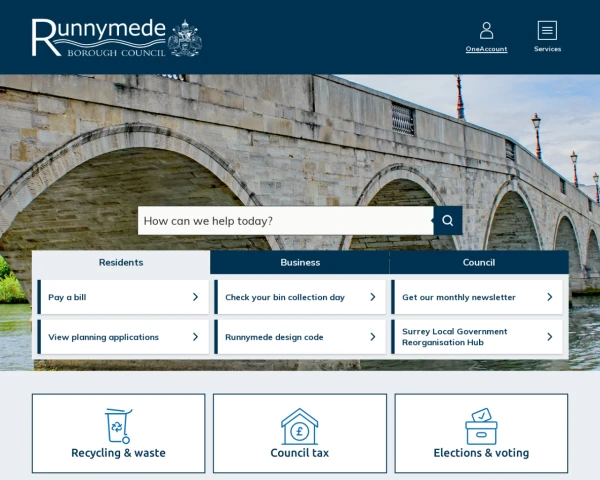
Task: Click chevron next to Get our monthly newsletter
Action: click(x=549, y=297)
